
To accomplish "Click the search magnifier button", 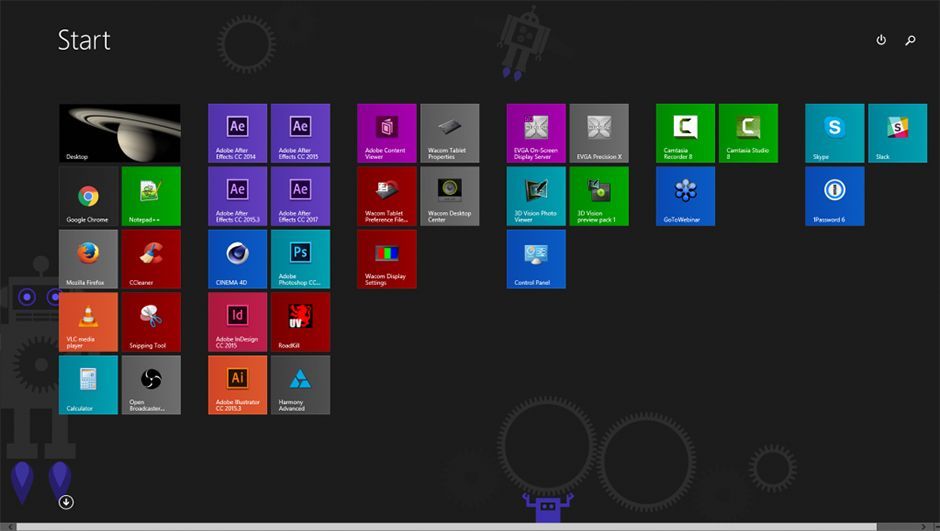I will pos(910,40).
